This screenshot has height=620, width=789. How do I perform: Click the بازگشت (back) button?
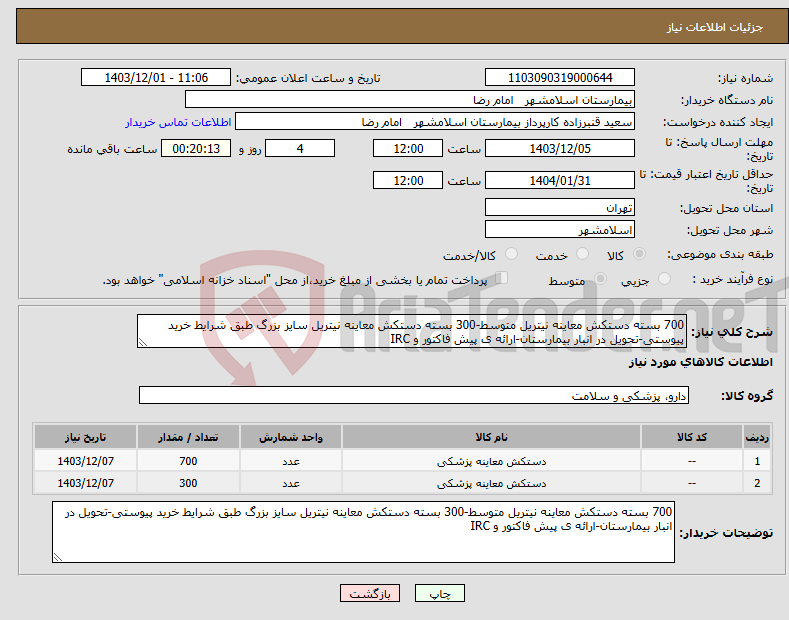click(370, 594)
